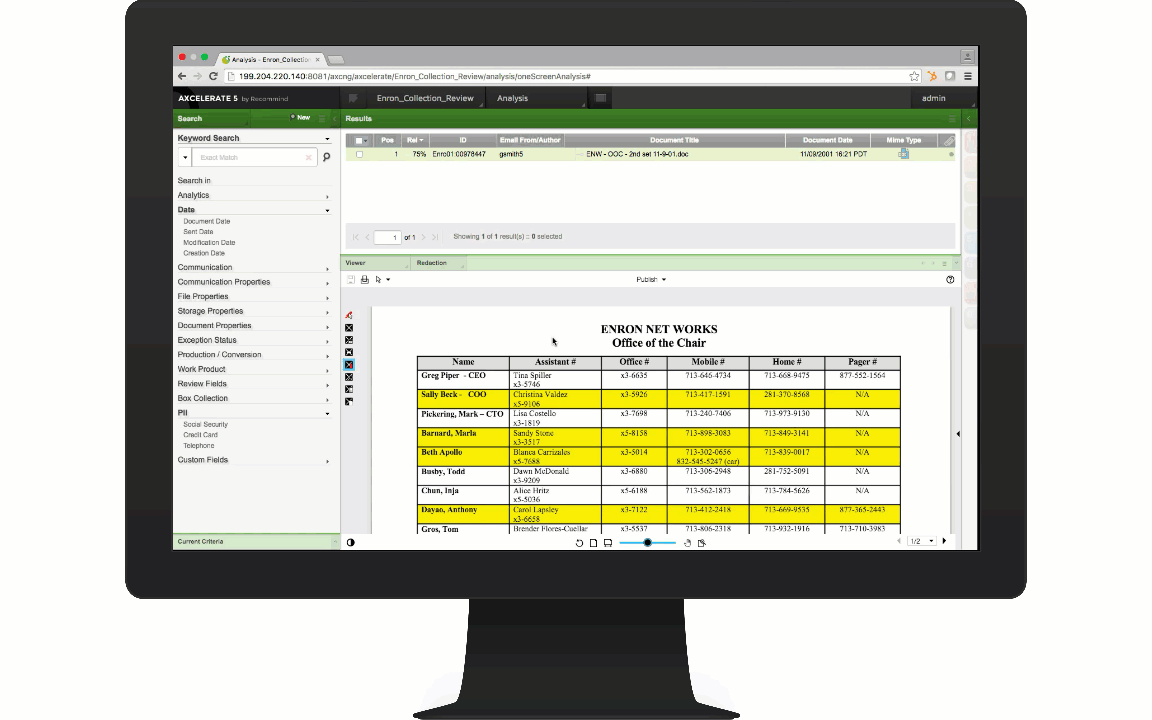Click the New search button
1152x720 pixels.
300,118
